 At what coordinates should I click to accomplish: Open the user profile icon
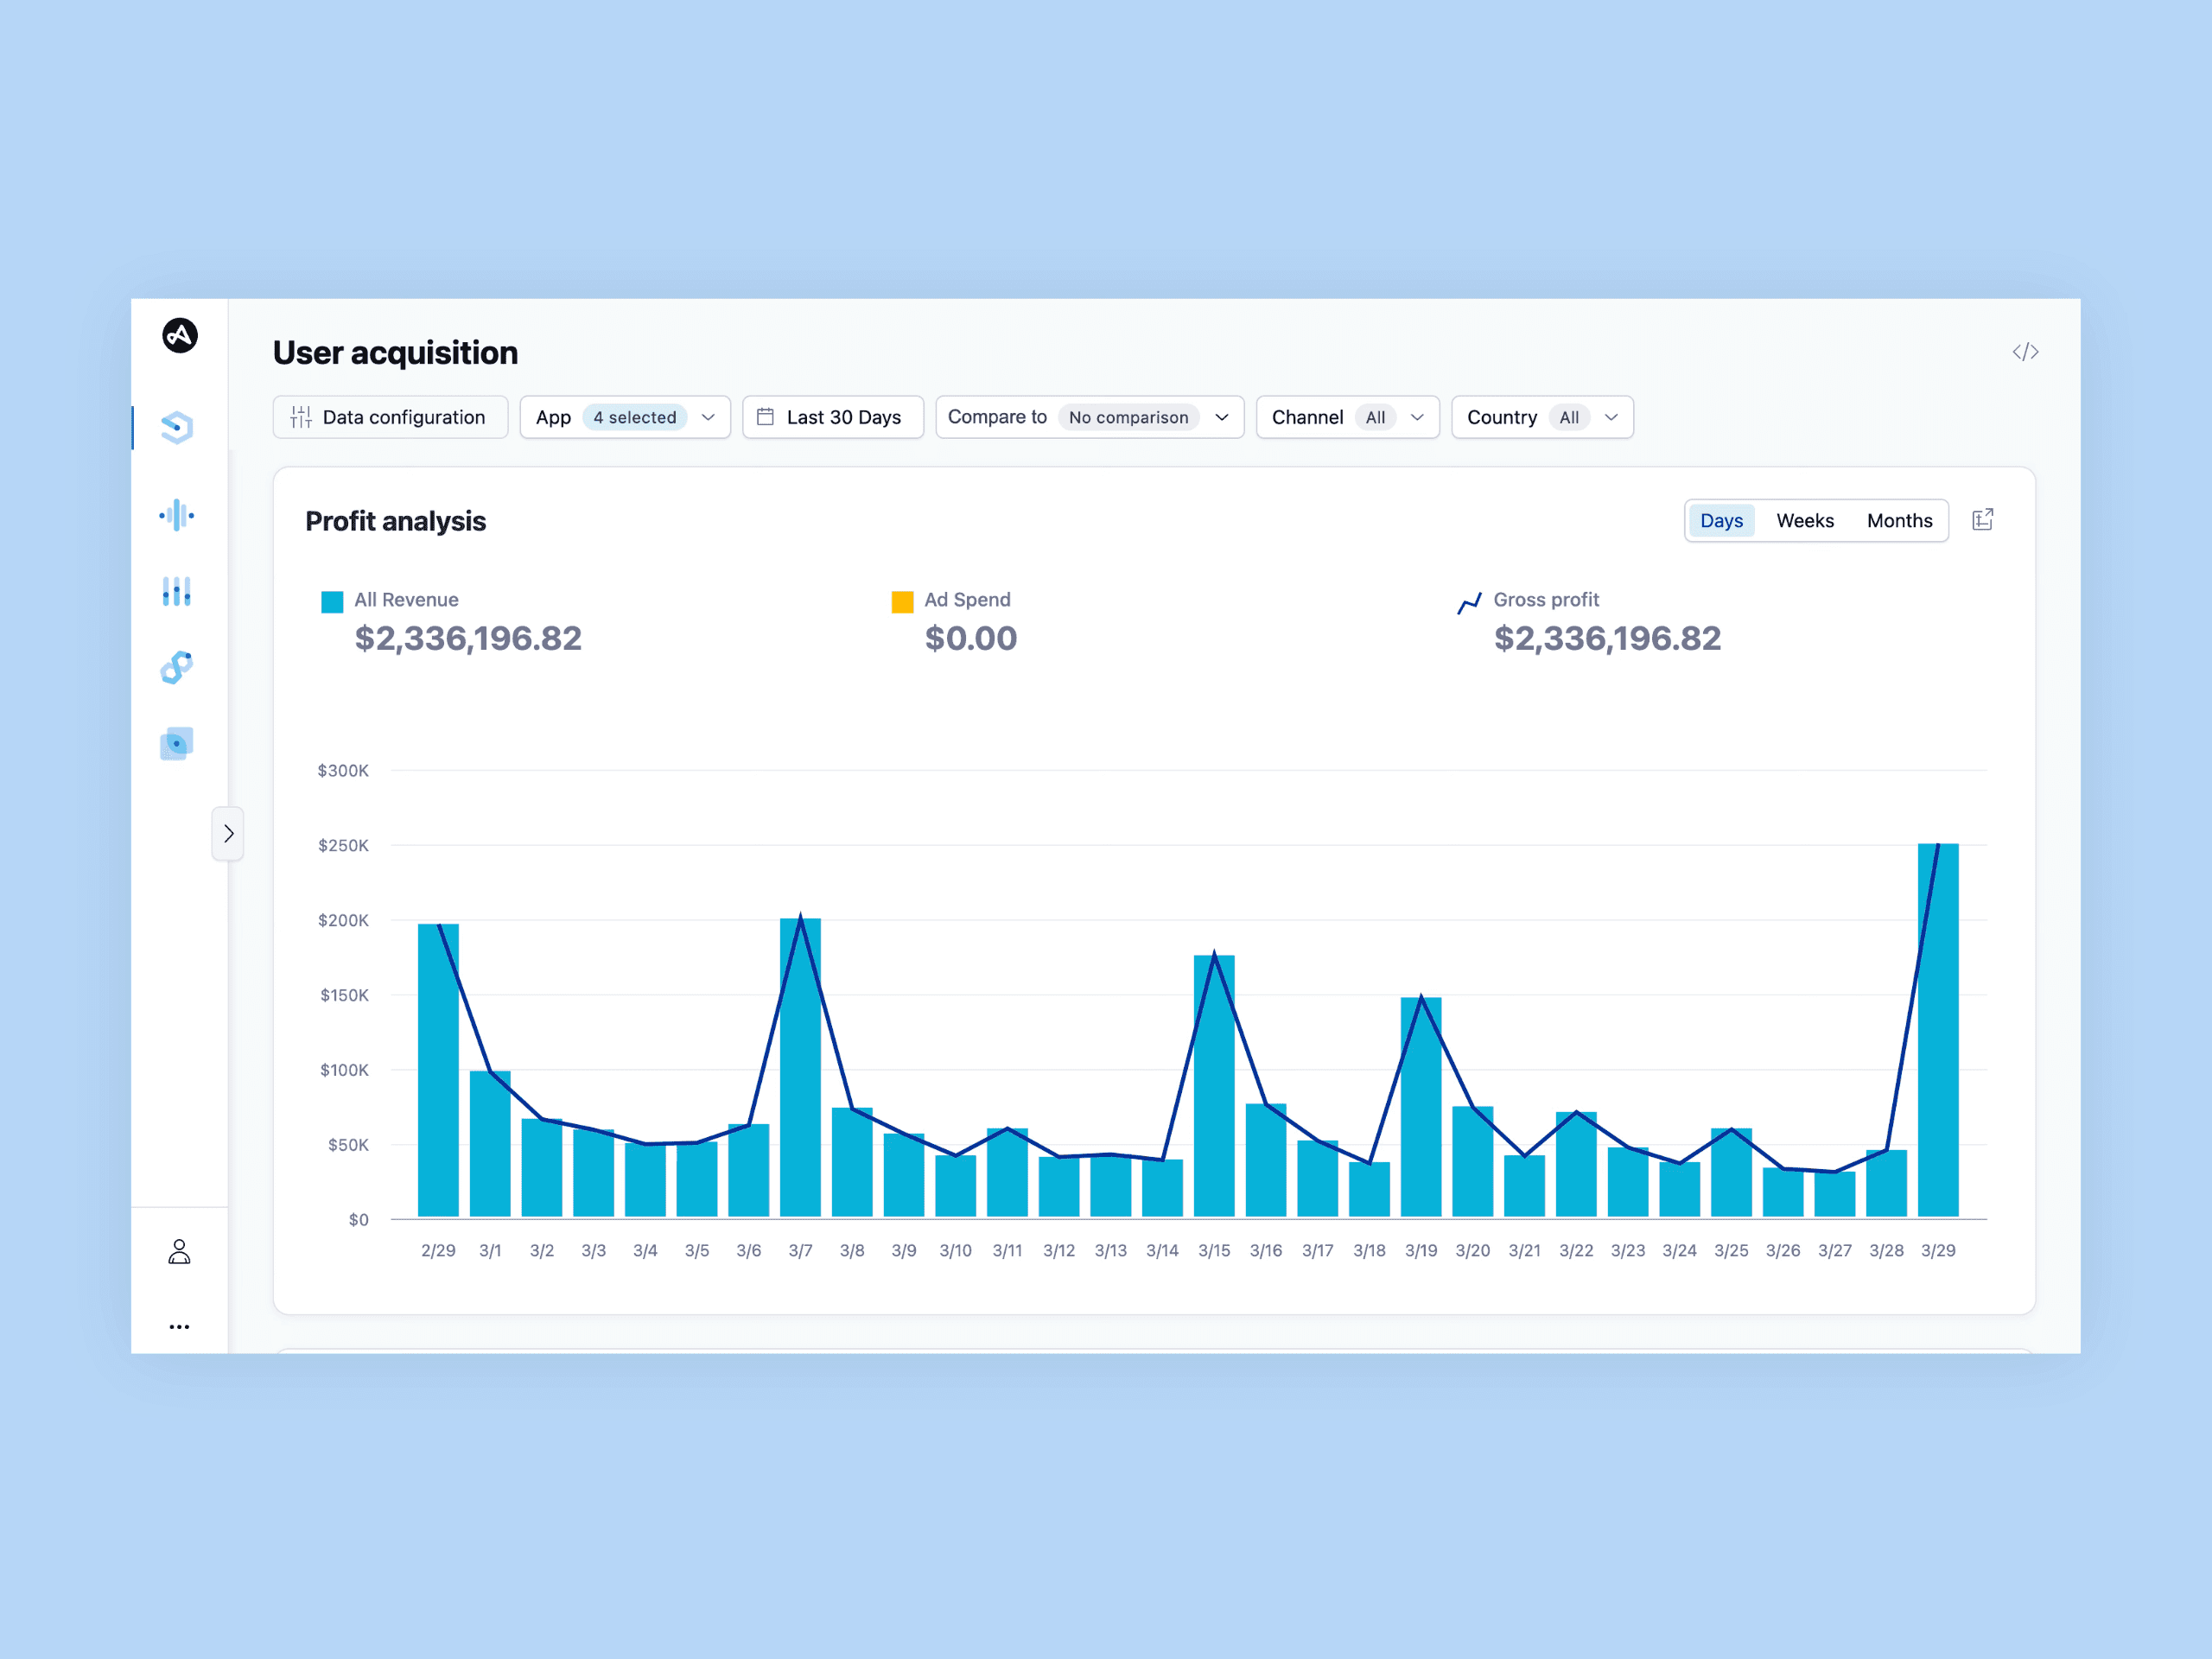coord(179,1252)
